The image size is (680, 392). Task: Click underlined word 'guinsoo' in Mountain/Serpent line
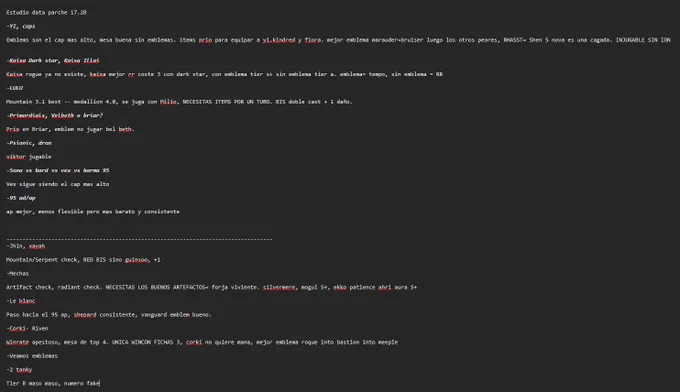(136, 260)
